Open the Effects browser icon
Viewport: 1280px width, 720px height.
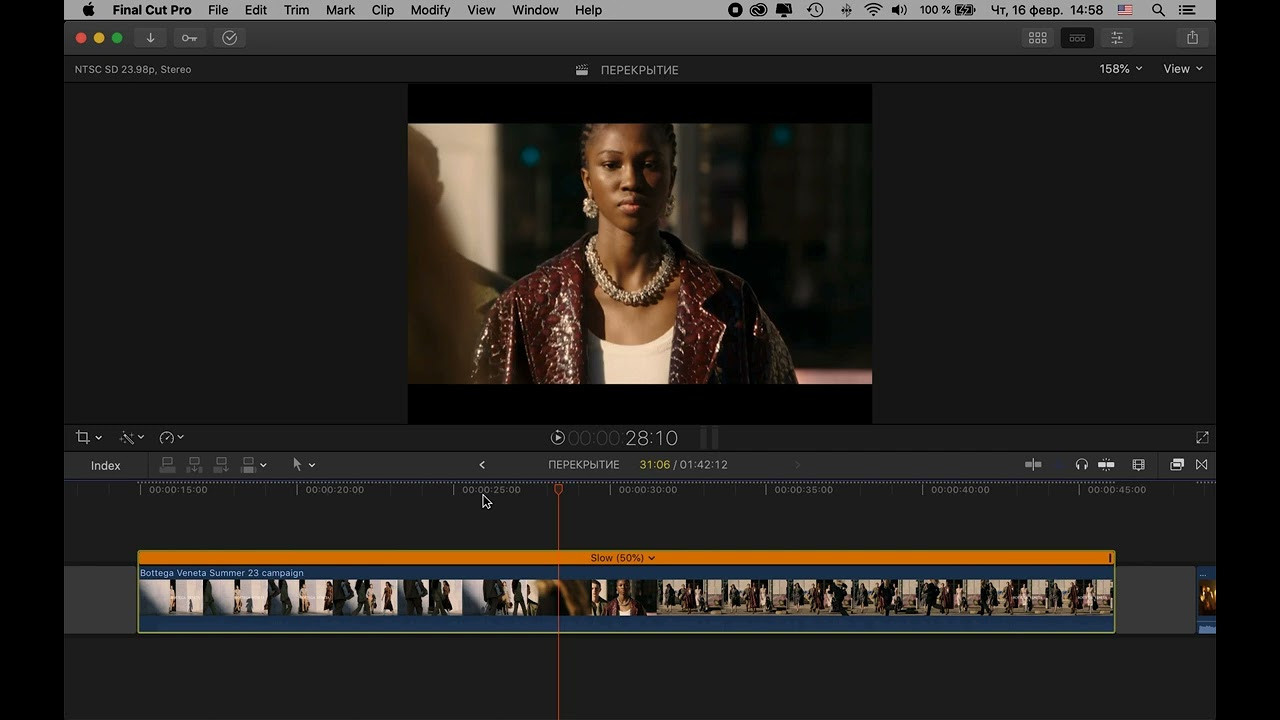pos(1177,465)
